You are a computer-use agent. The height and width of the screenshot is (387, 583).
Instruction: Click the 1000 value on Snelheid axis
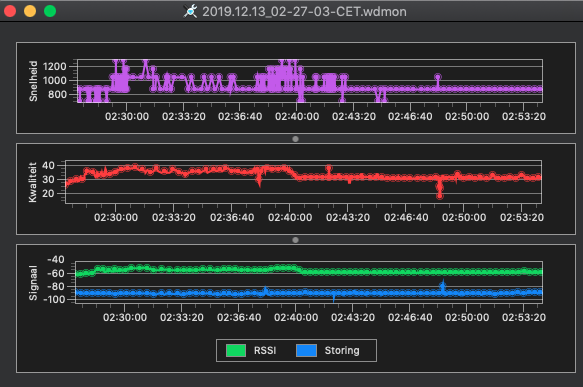click(x=54, y=81)
